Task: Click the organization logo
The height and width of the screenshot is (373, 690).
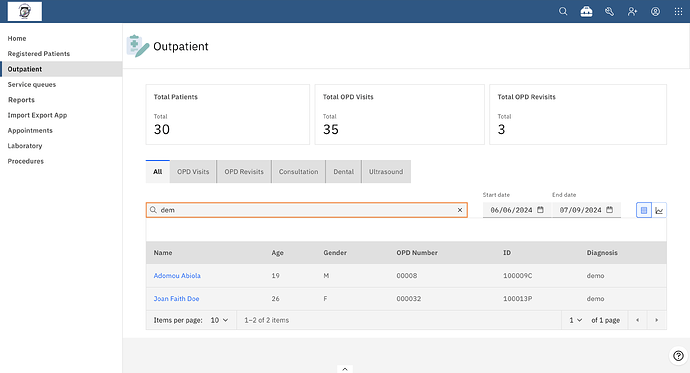Action: pos(25,11)
